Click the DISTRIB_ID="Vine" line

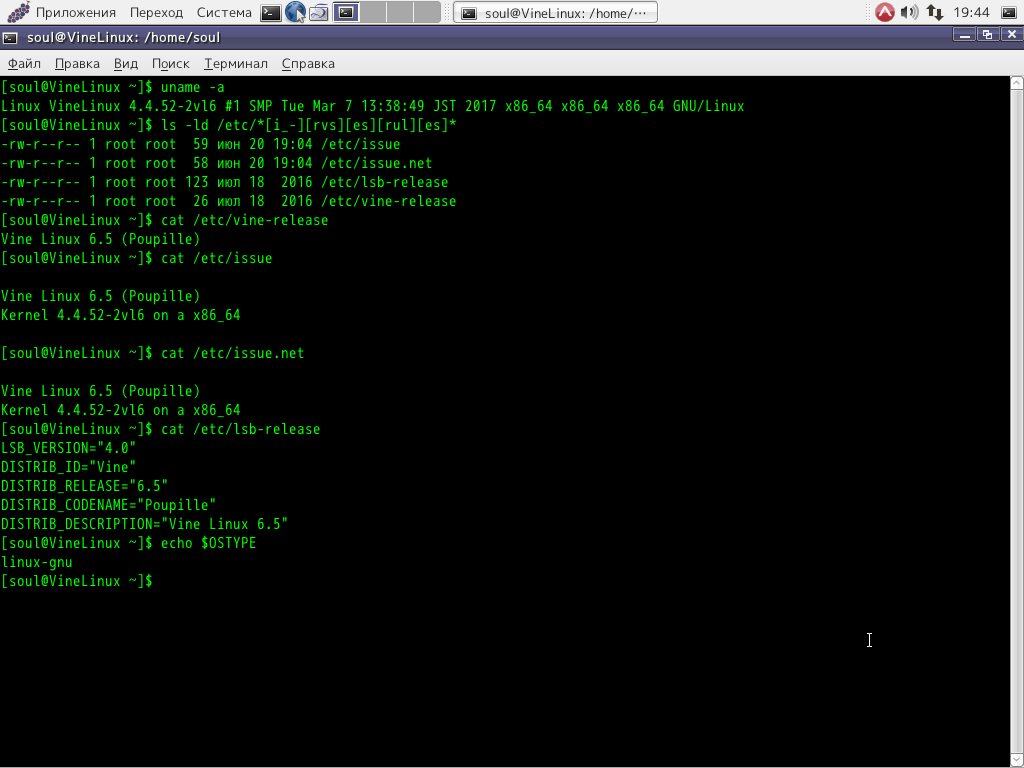pyautogui.click(x=69, y=467)
